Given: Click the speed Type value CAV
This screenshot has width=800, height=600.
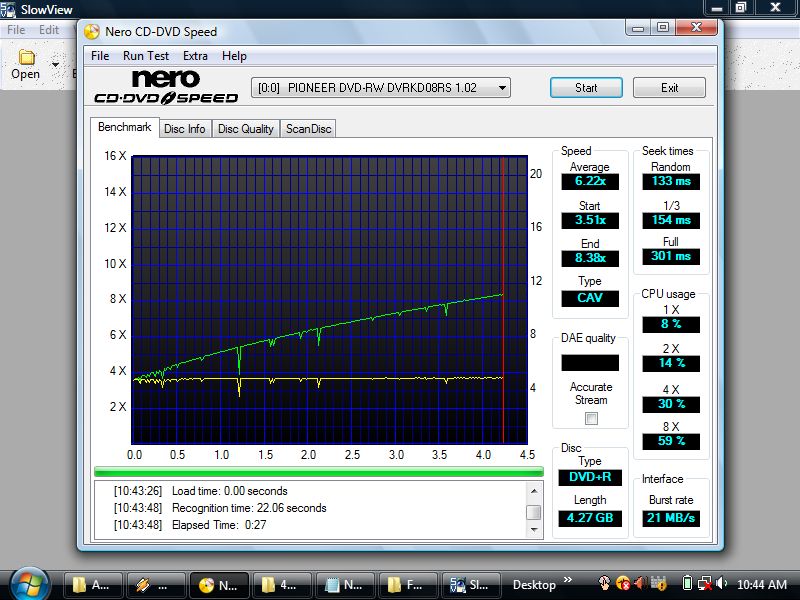Looking at the screenshot, I should pos(590,298).
